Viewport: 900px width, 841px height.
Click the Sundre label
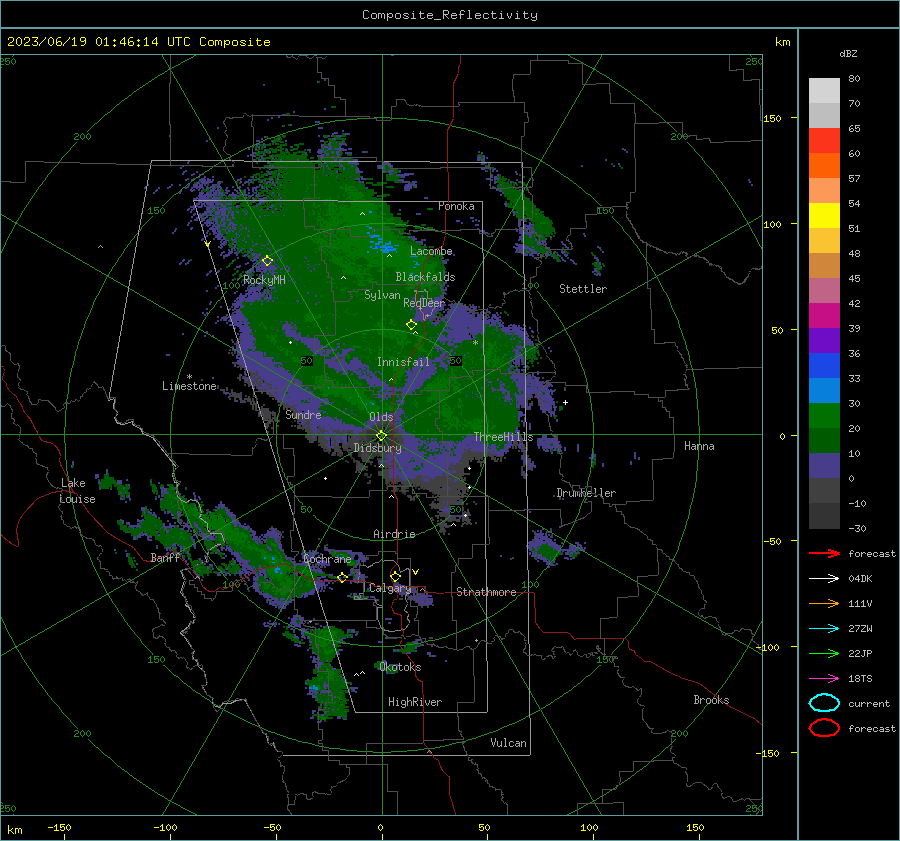tap(303, 414)
